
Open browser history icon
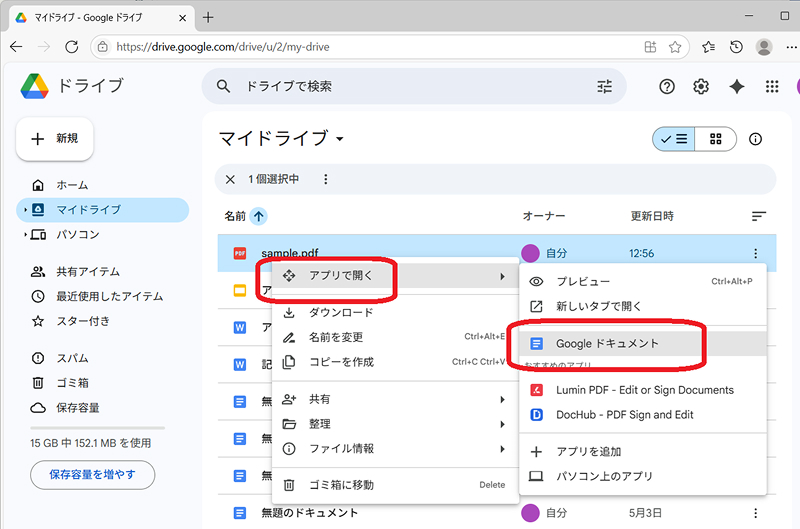click(x=736, y=47)
